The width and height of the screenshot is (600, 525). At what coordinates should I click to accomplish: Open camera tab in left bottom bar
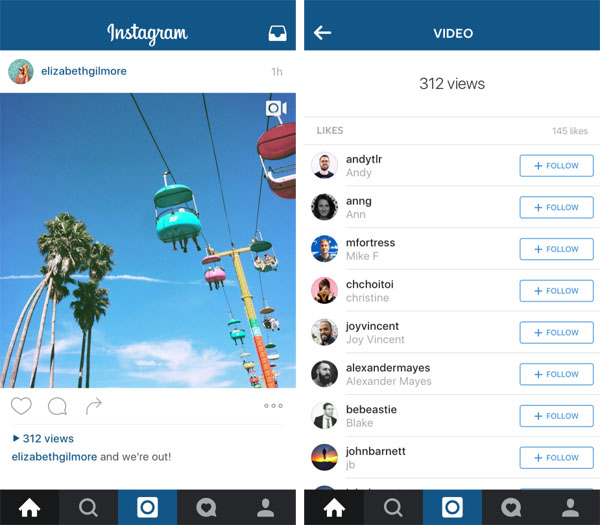147,508
